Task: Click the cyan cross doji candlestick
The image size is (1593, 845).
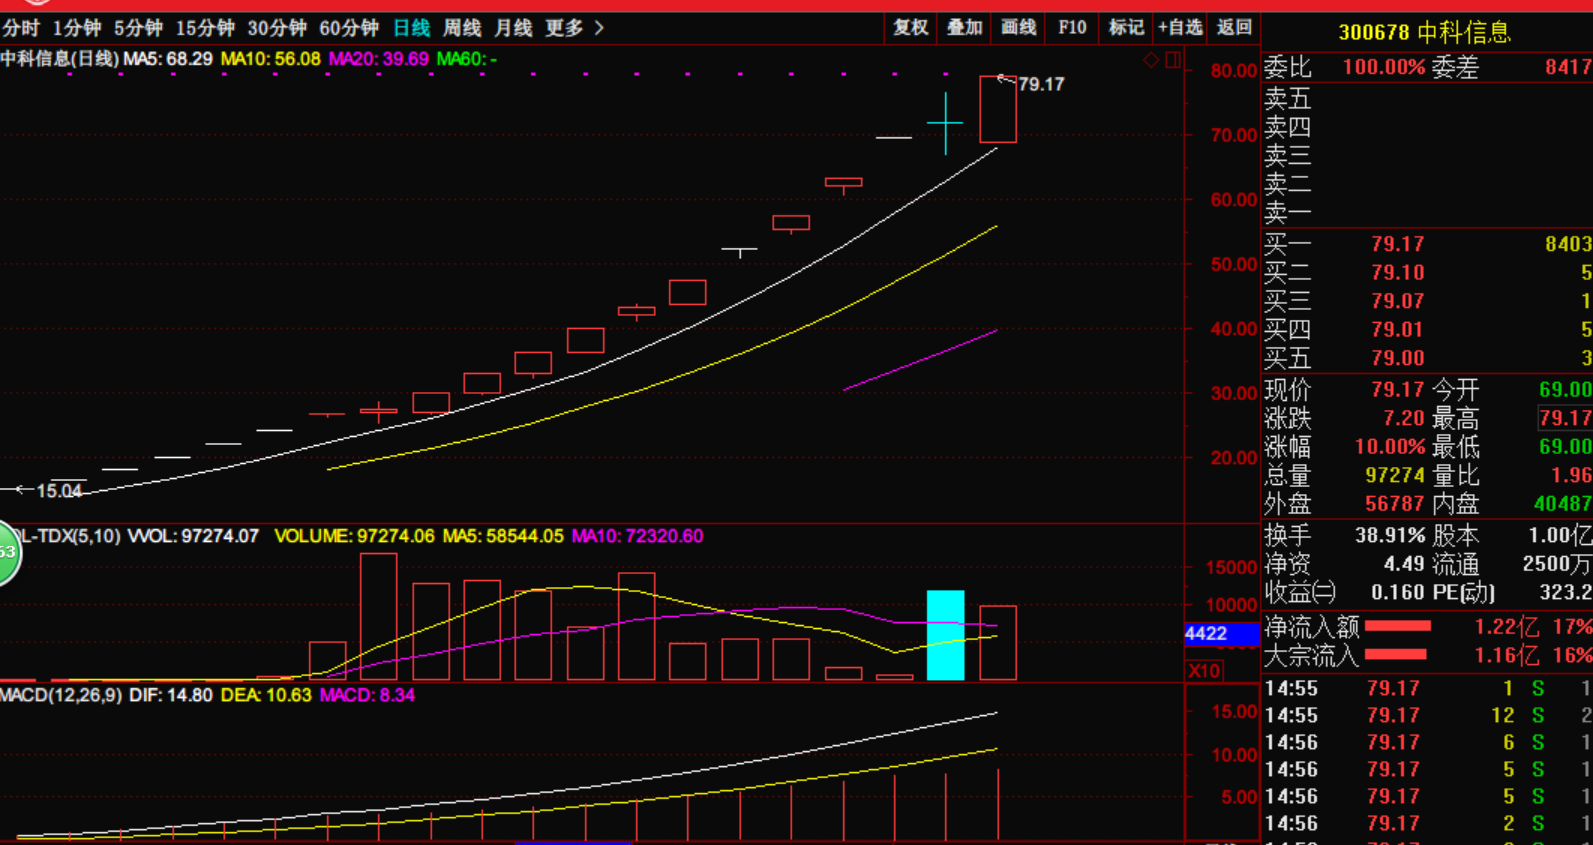Action: 945,123
